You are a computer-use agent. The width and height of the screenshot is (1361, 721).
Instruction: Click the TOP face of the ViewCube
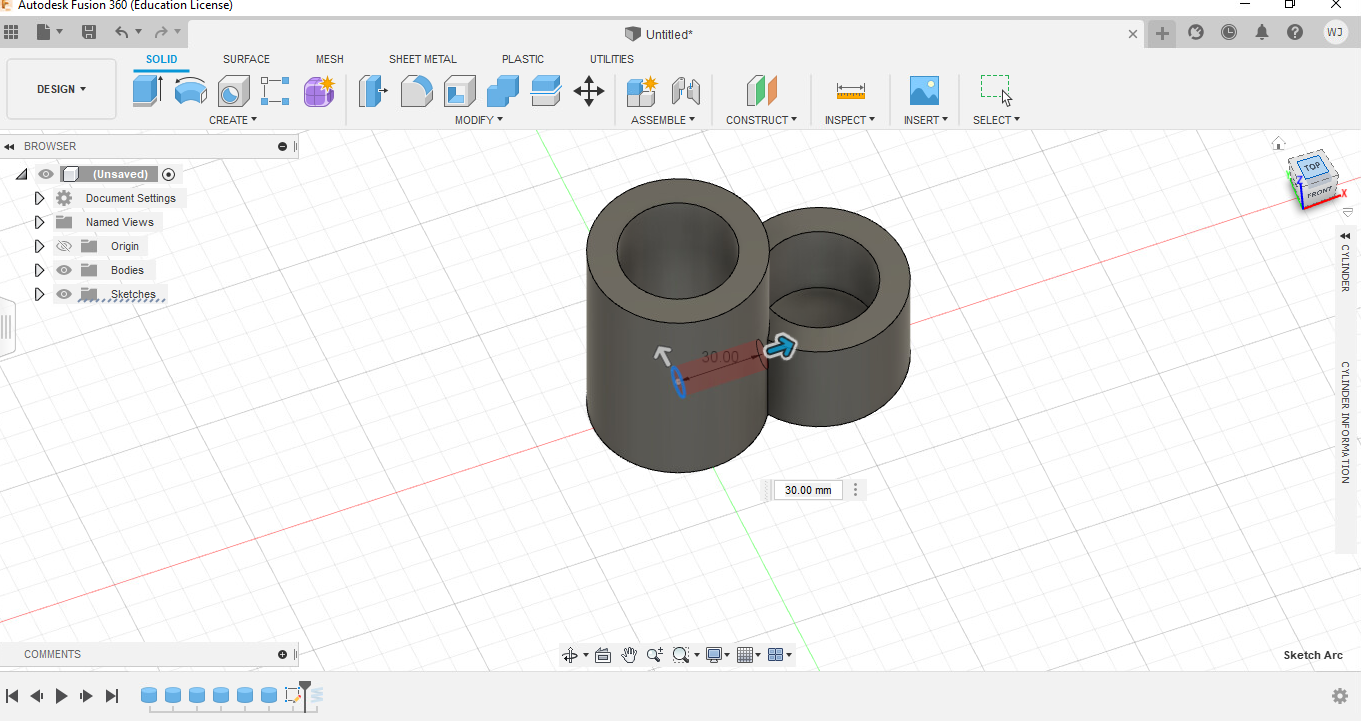point(1312,166)
